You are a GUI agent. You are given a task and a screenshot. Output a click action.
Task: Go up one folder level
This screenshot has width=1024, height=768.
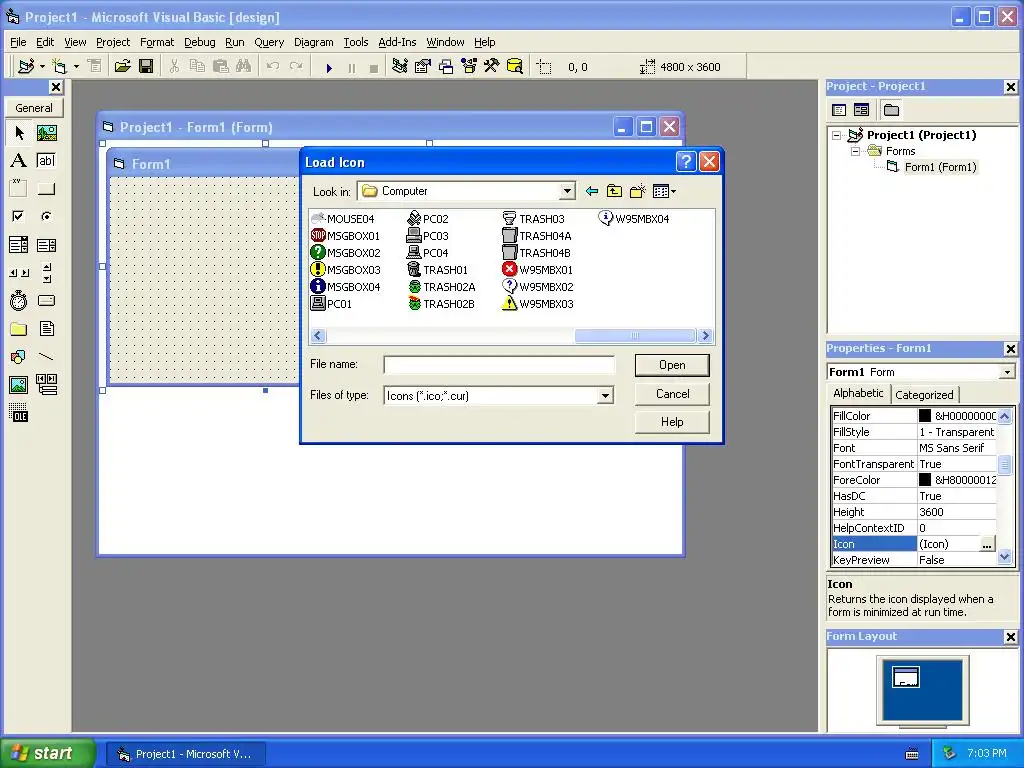pyautogui.click(x=614, y=191)
